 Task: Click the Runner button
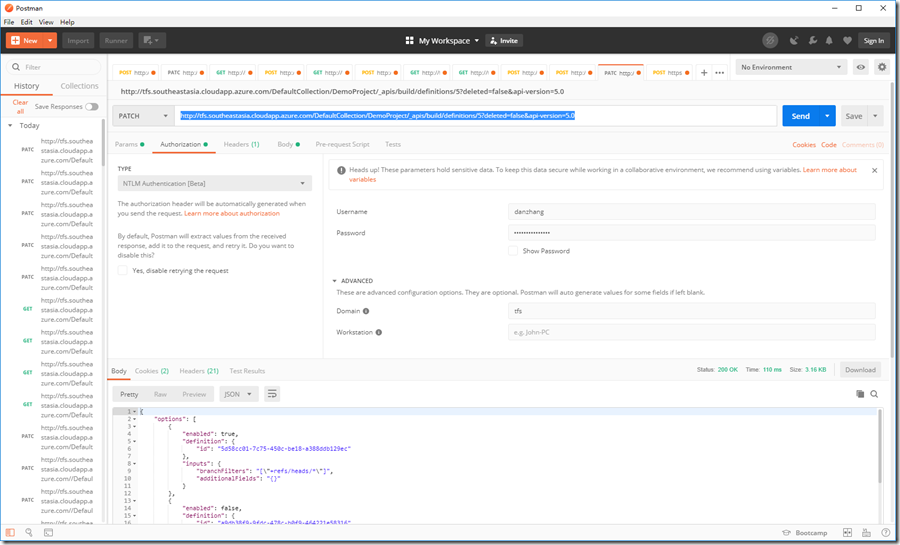tap(116, 41)
